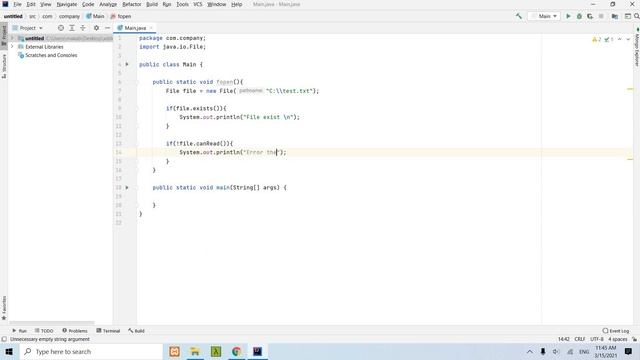The image size is (640, 360).
Task: Click the src breadcrumb in navigation bar
Action: (32, 16)
